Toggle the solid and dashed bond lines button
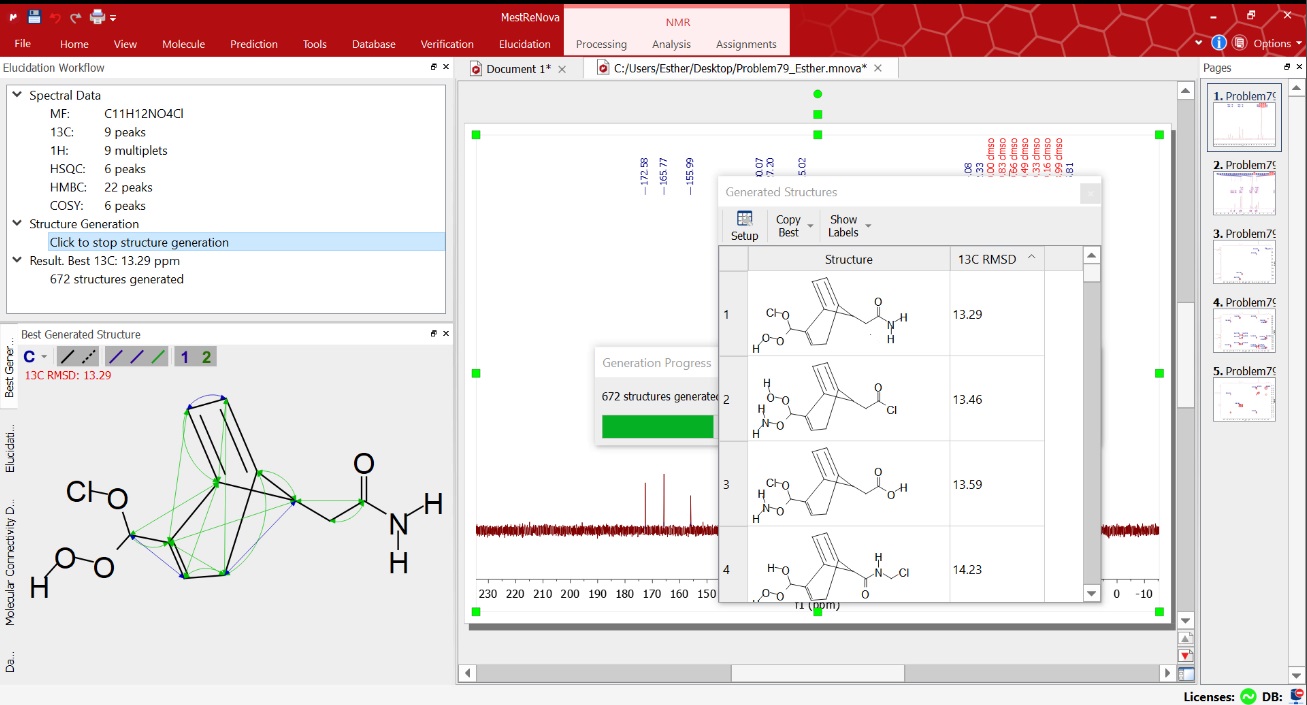The image size is (1307, 705). pos(78,357)
